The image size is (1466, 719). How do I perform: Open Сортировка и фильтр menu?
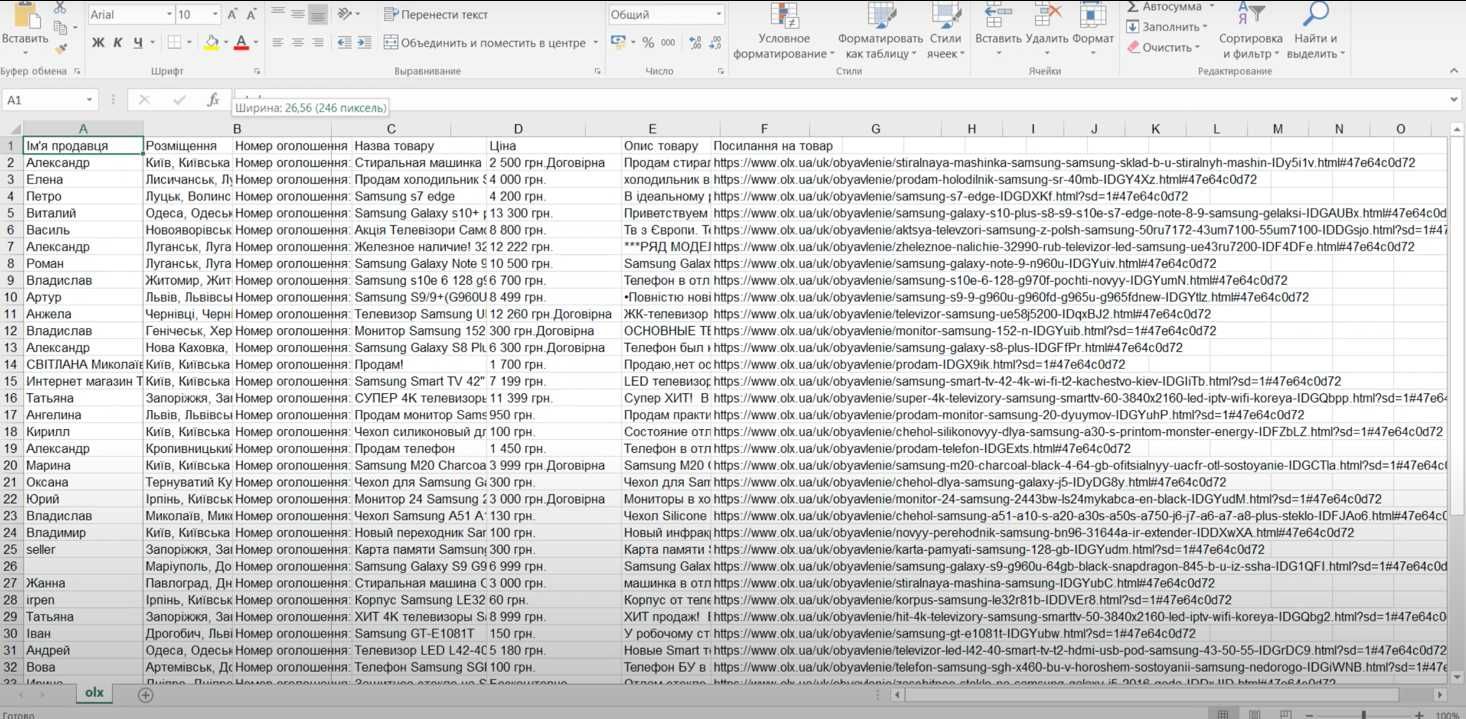click(x=1250, y=32)
